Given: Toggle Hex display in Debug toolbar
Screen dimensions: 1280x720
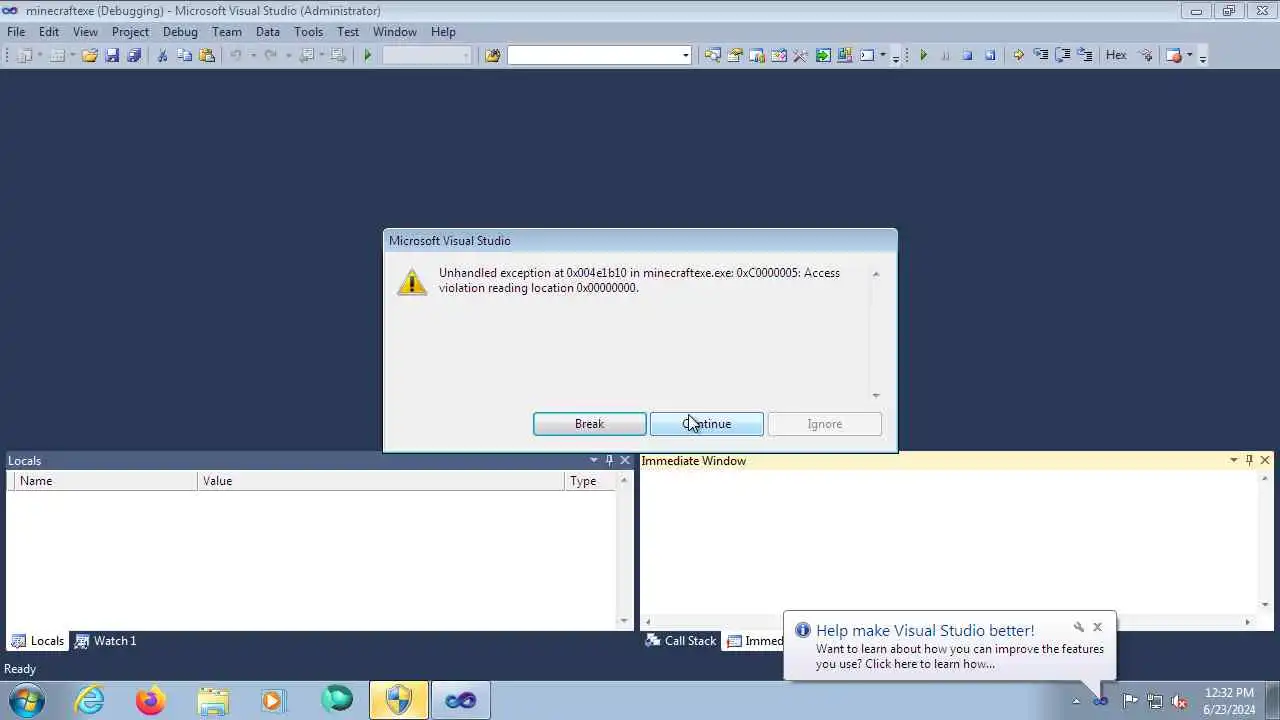Looking at the screenshot, I should click(x=1116, y=55).
